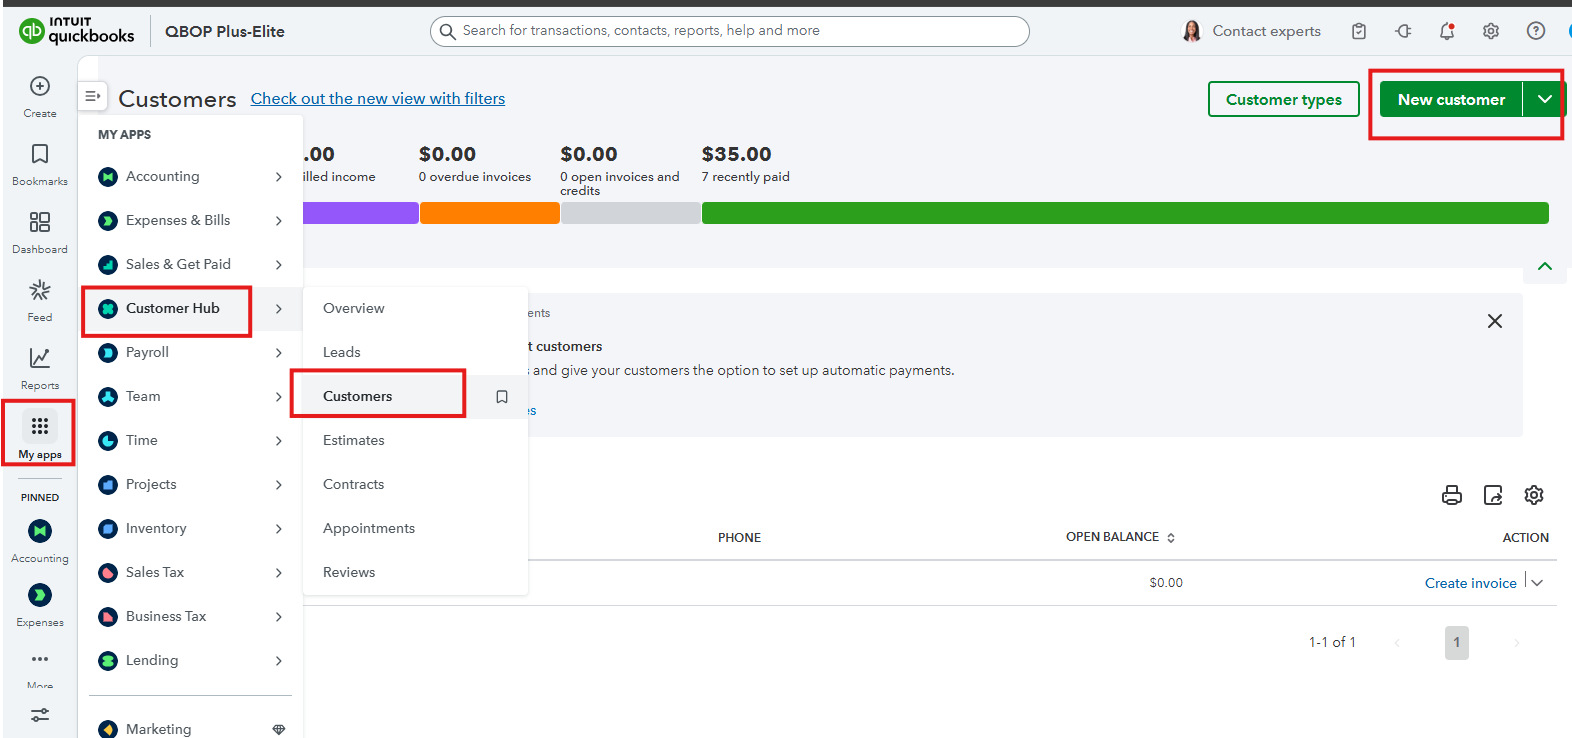The width and height of the screenshot is (1572, 738).
Task: Click the Create plus icon
Action: pyautogui.click(x=40, y=87)
